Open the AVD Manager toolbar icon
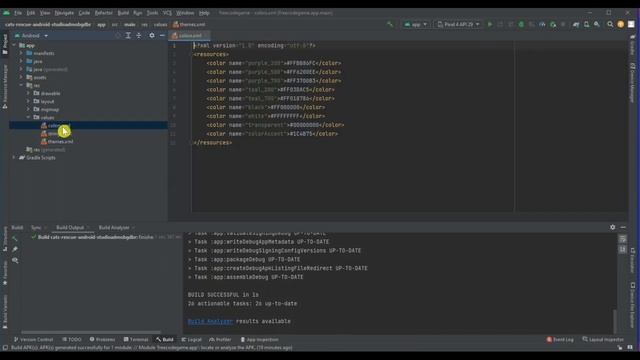 [587, 24]
